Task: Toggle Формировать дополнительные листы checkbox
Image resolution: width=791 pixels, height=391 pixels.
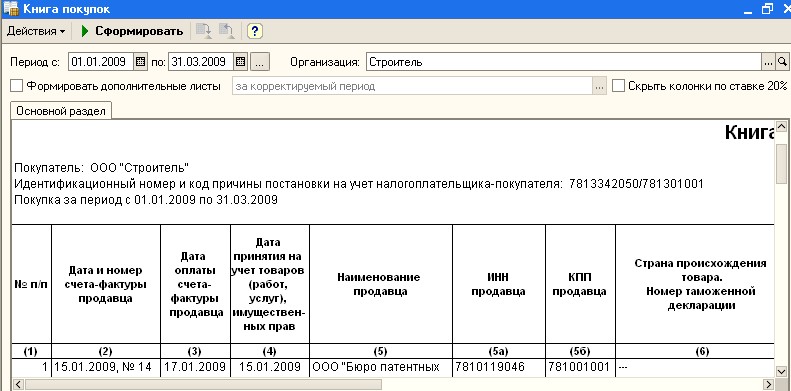Action: (17, 86)
